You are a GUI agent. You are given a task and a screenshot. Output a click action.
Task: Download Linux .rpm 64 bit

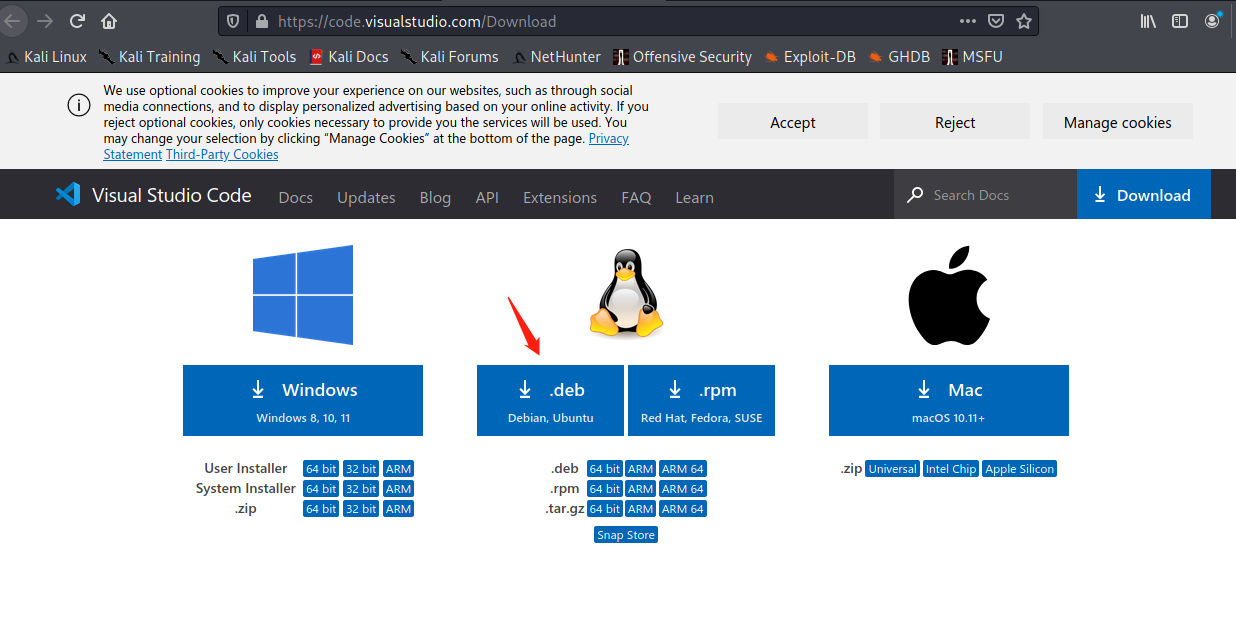coord(605,489)
